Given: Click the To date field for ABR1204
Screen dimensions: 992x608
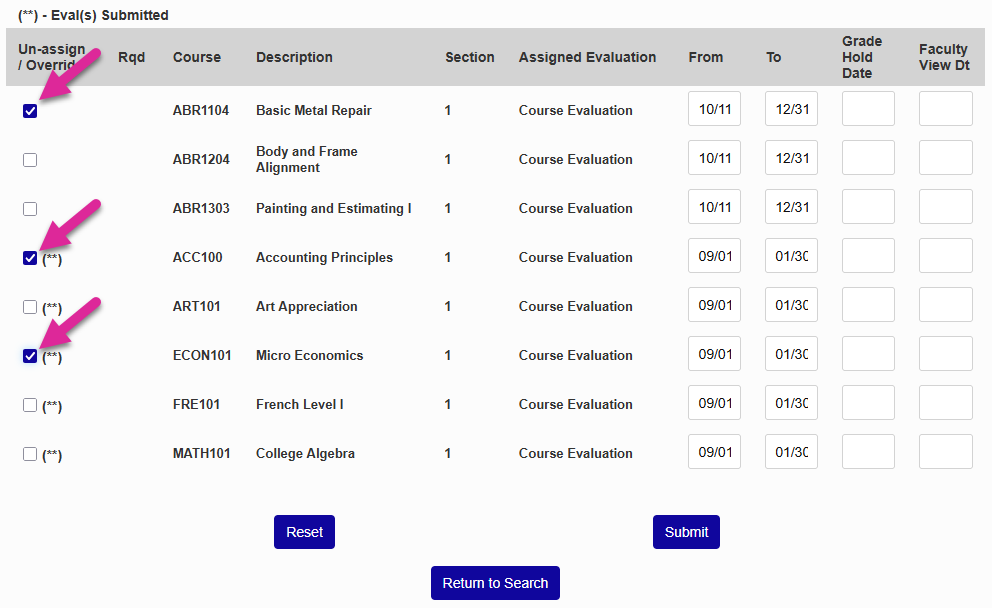Looking at the screenshot, I should coord(791,157).
